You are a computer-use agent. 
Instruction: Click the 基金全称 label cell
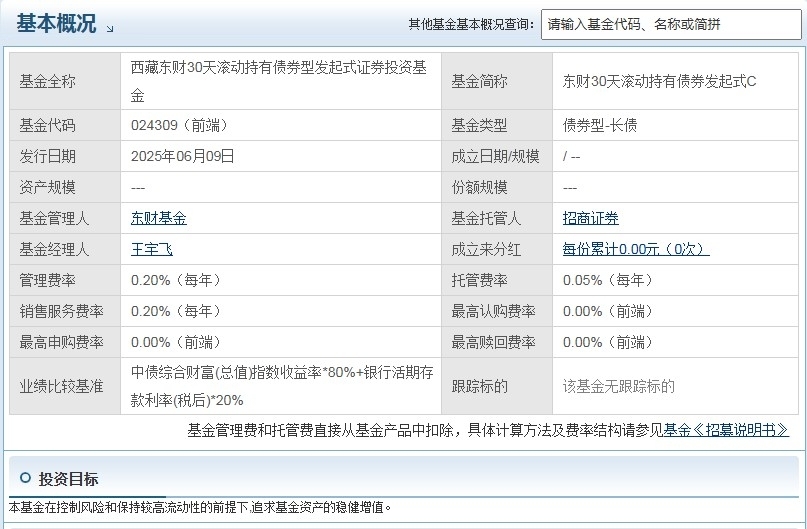point(65,81)
